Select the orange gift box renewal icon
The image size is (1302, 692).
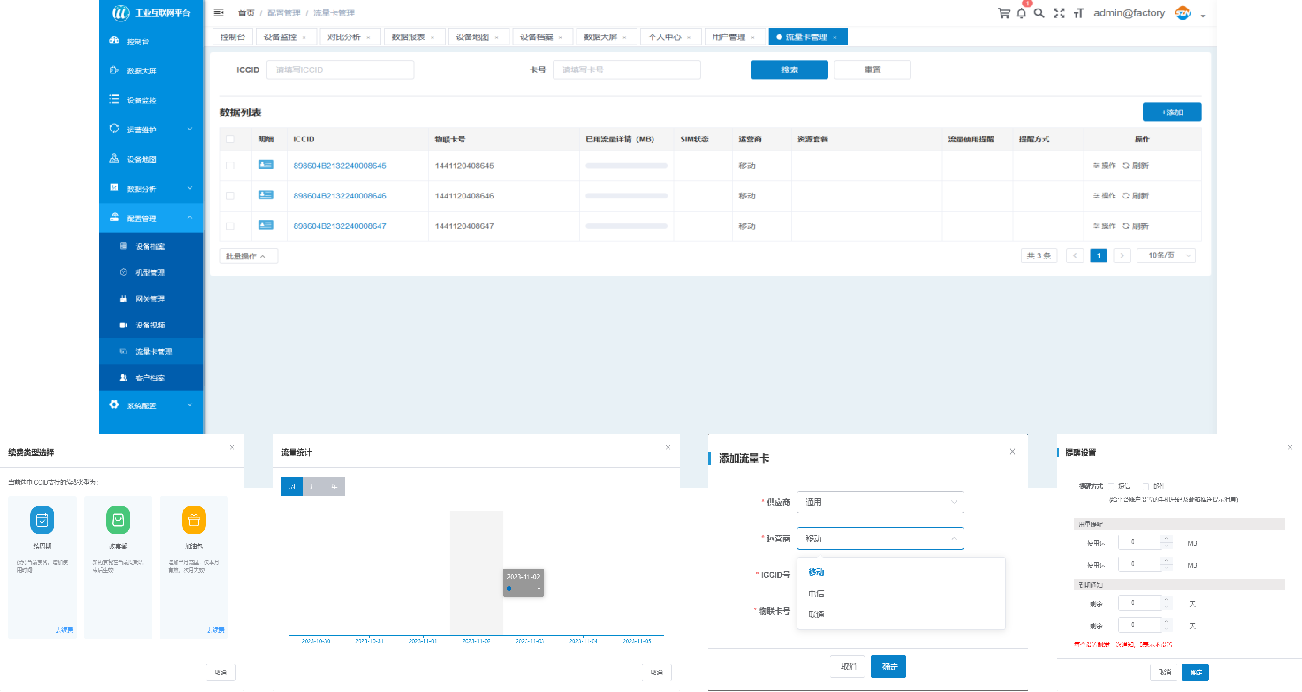pyautogui.click(x=194, y=520)
